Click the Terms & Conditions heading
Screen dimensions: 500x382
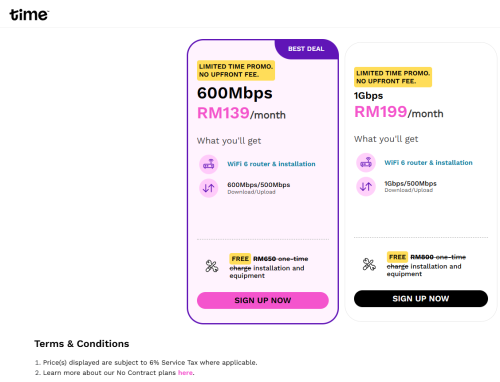82,344
